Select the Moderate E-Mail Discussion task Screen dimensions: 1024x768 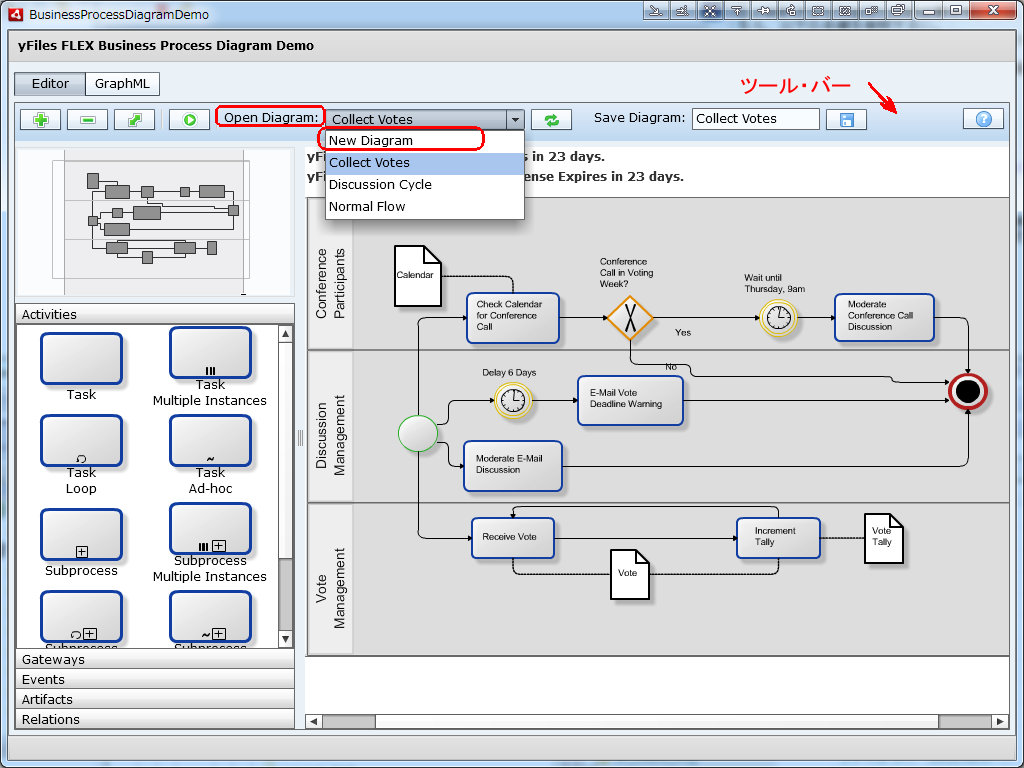[x=513, y=466]
